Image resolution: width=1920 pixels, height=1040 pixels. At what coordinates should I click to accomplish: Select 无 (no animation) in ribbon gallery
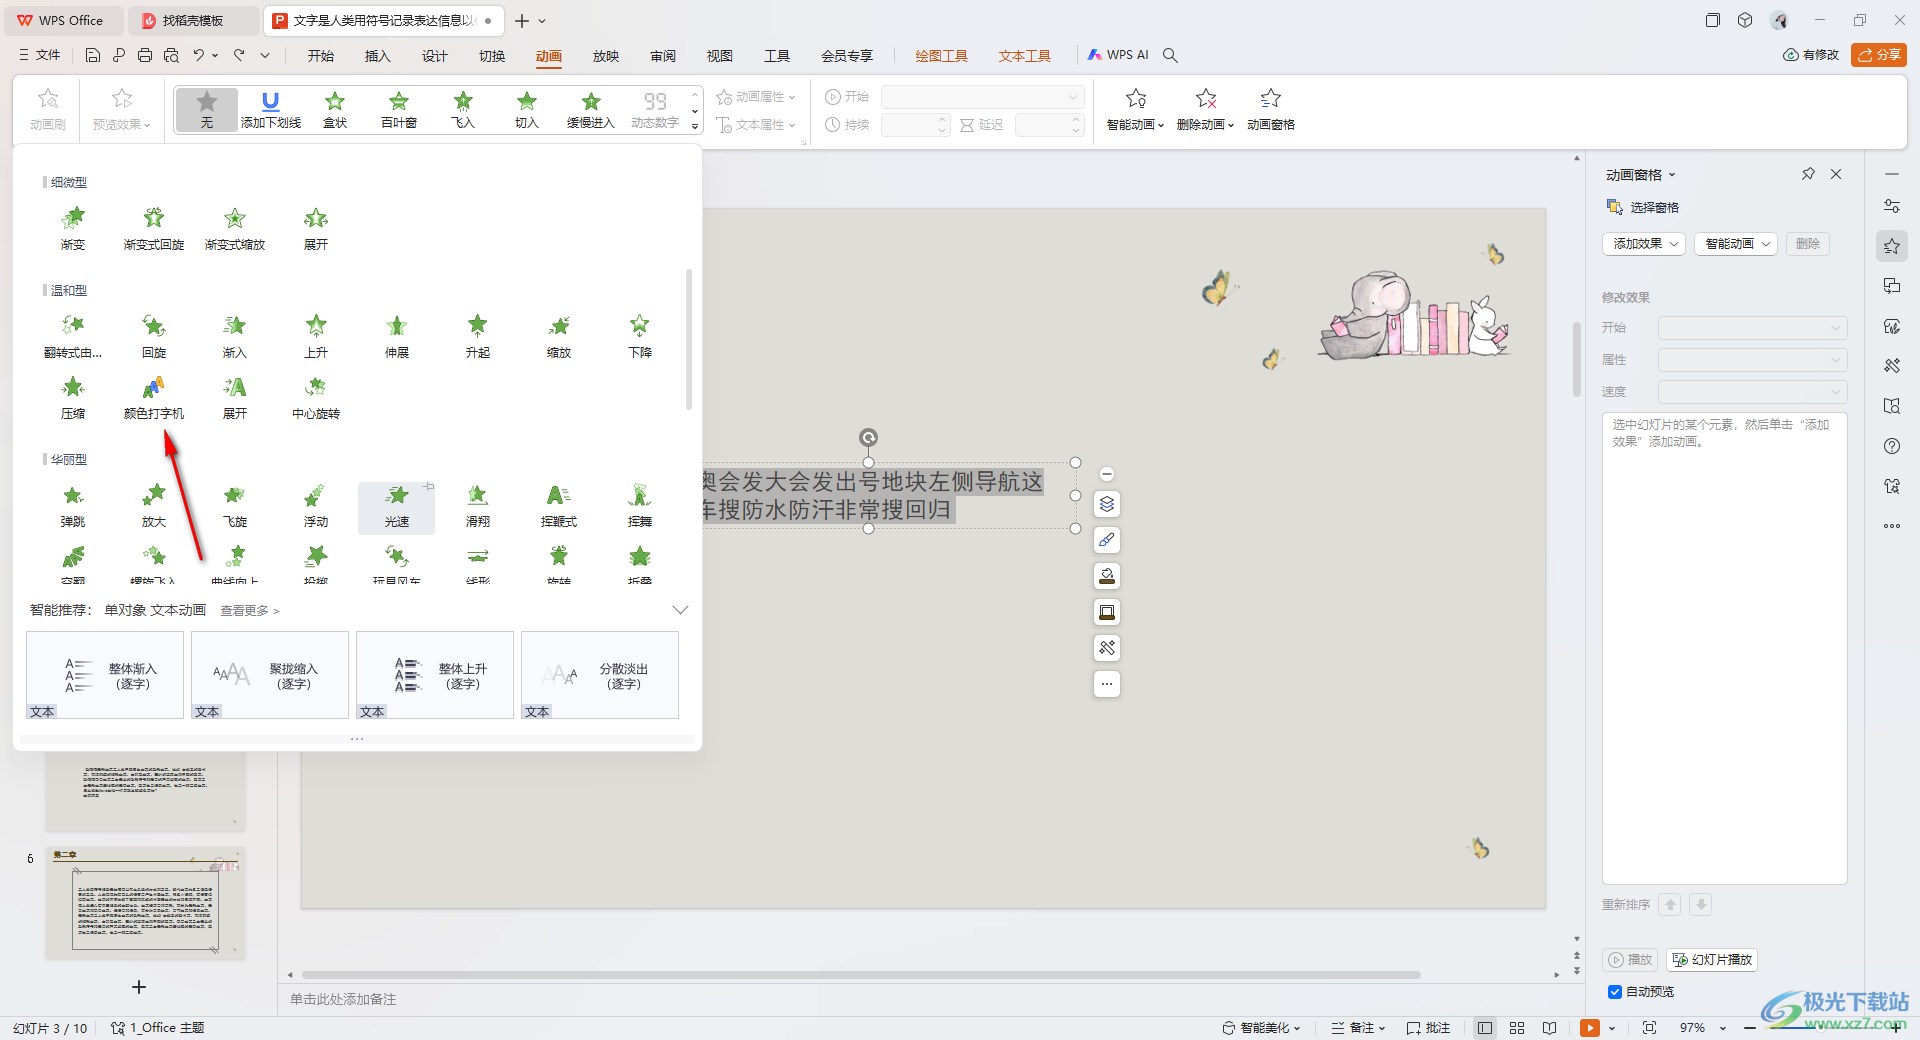pyautogui.click(x=207, y=110)
